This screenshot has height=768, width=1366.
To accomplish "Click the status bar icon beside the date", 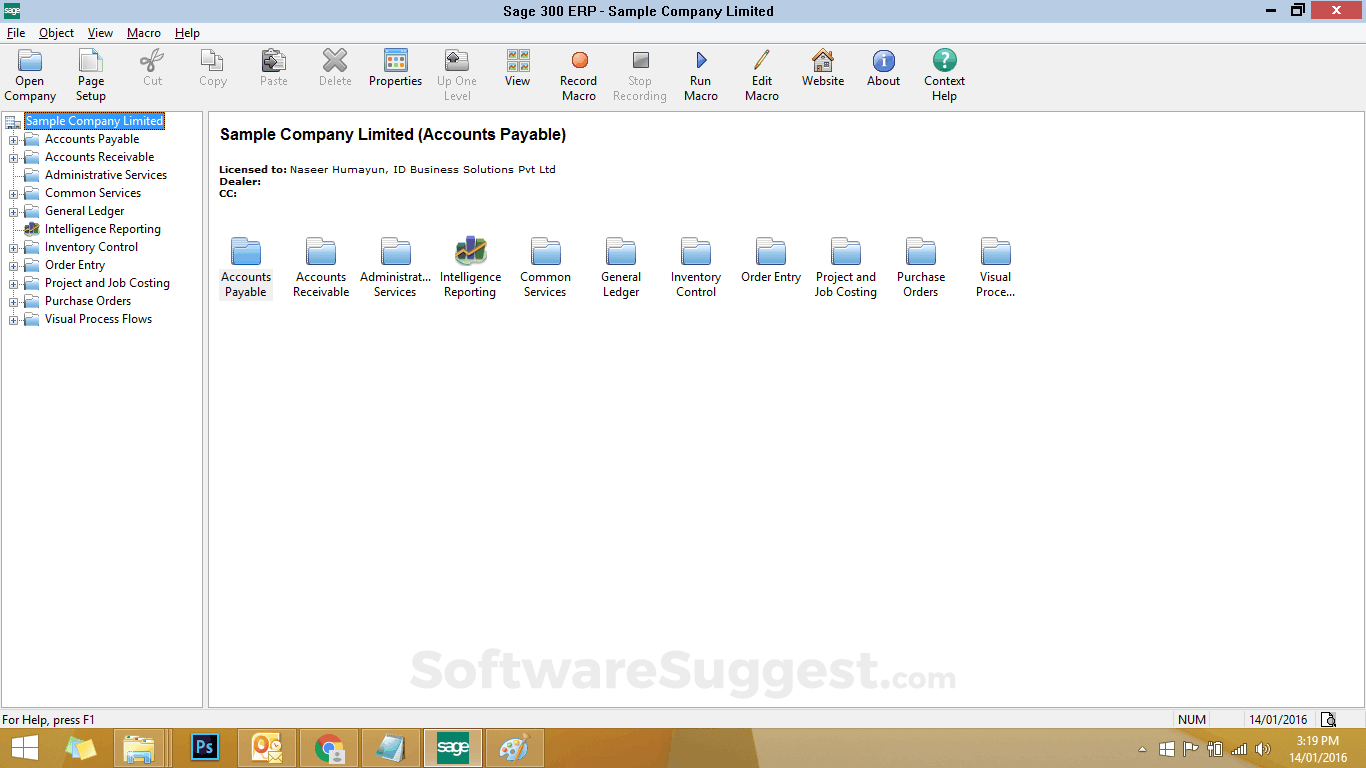I will (x=1328, y=719).
